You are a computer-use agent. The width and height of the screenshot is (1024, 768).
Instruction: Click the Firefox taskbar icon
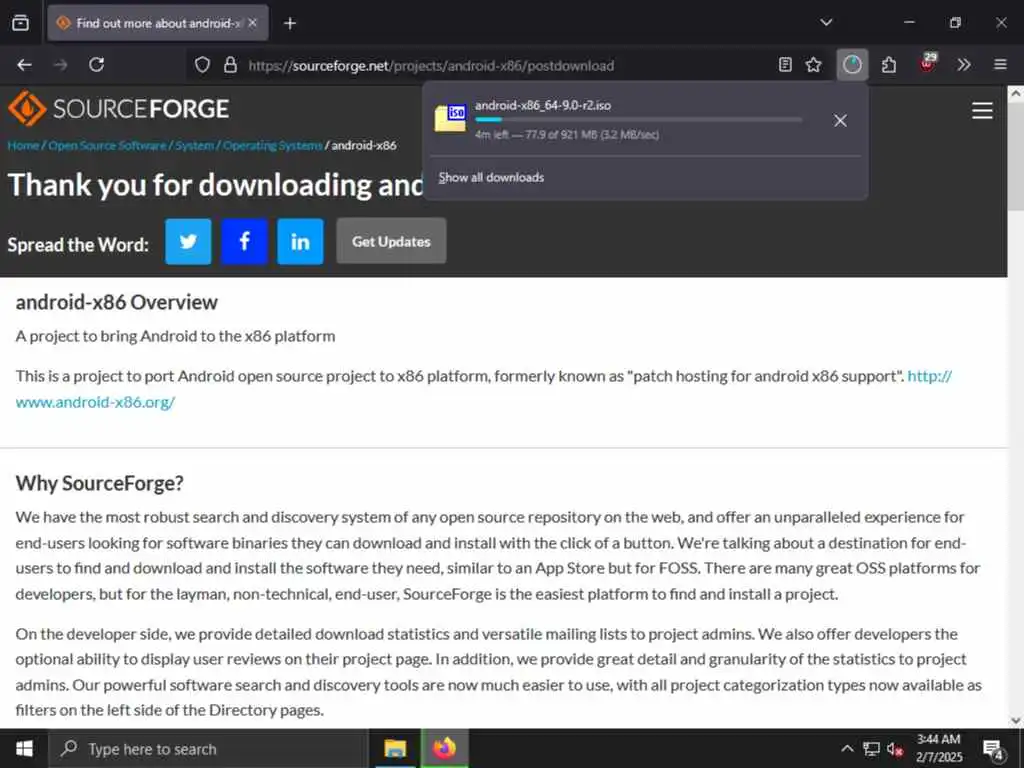444,748
